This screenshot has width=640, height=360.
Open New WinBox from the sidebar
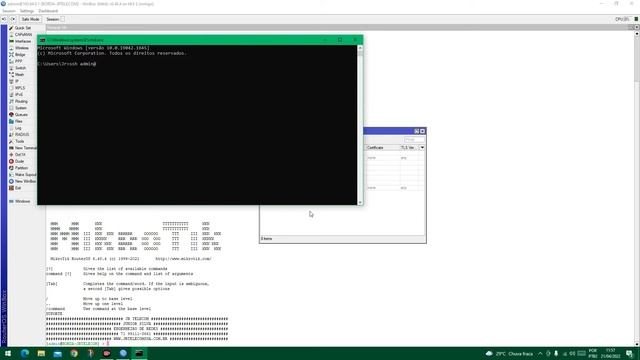tap(23, 181)
